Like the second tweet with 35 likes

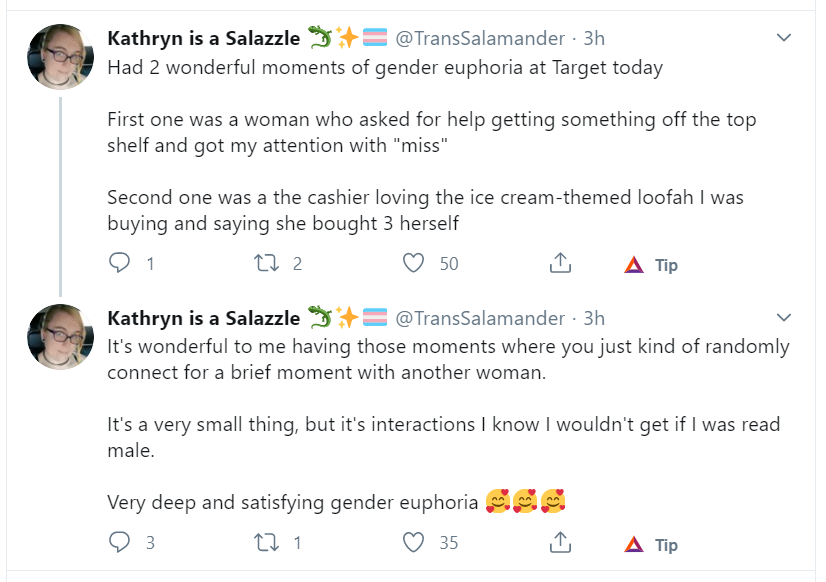414,542
